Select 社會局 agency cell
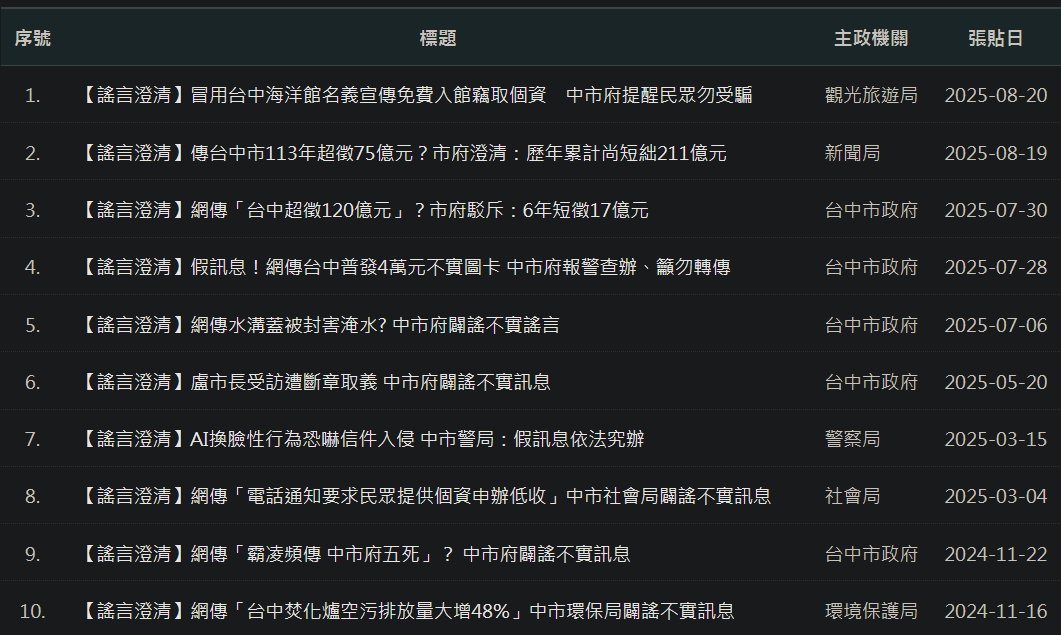1061x635 pixels. pos(852,496)
